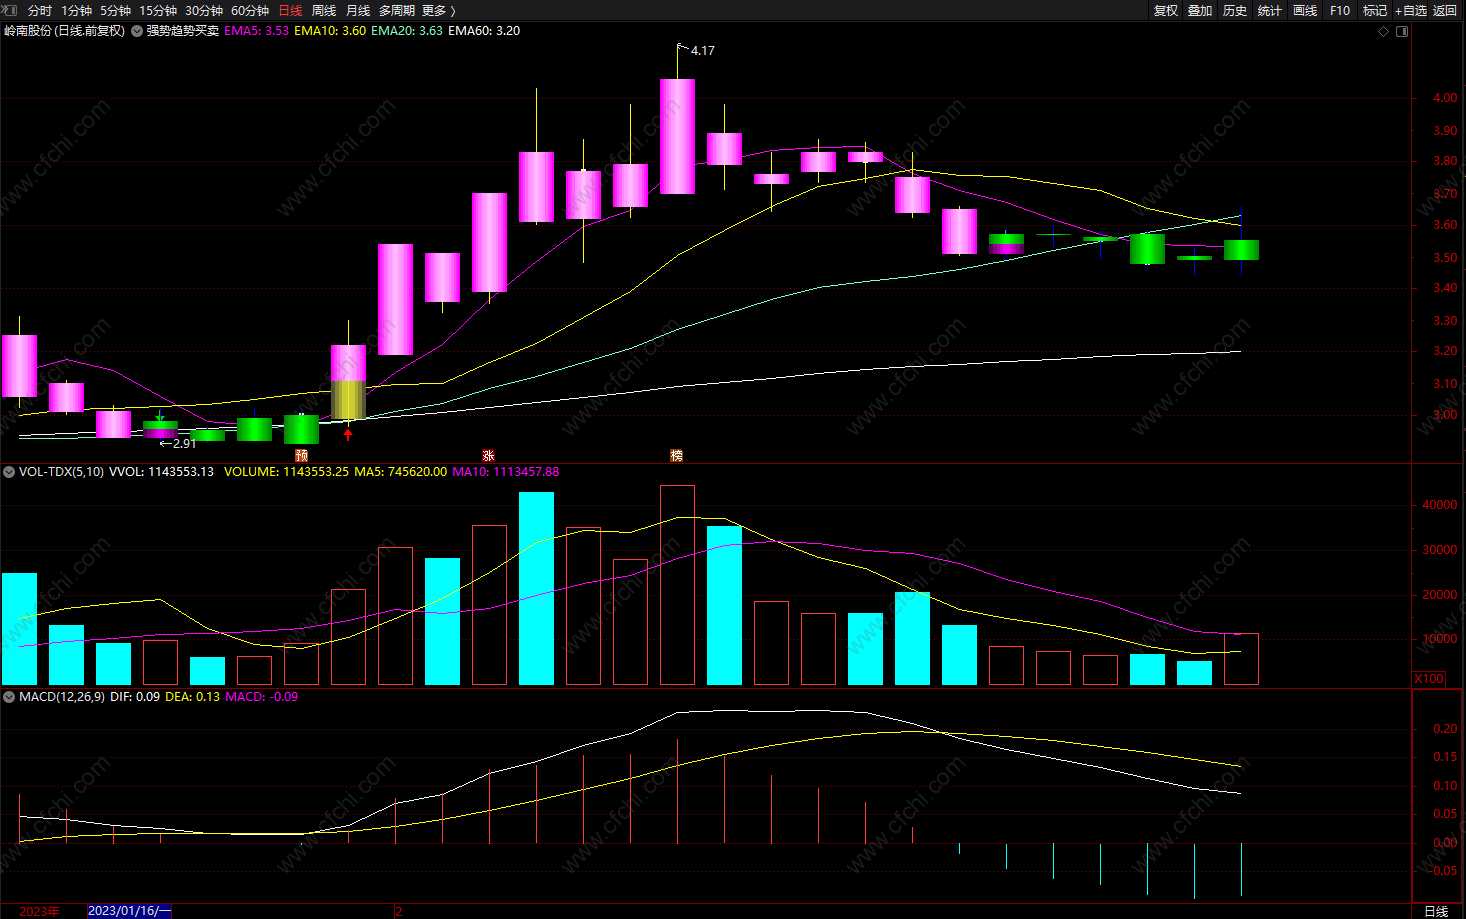Image resolution: width=1466 pixels, height=919 pixels.
Task: Click the 岭南股份 (日线.前复权) title
Action: (65, 31)
